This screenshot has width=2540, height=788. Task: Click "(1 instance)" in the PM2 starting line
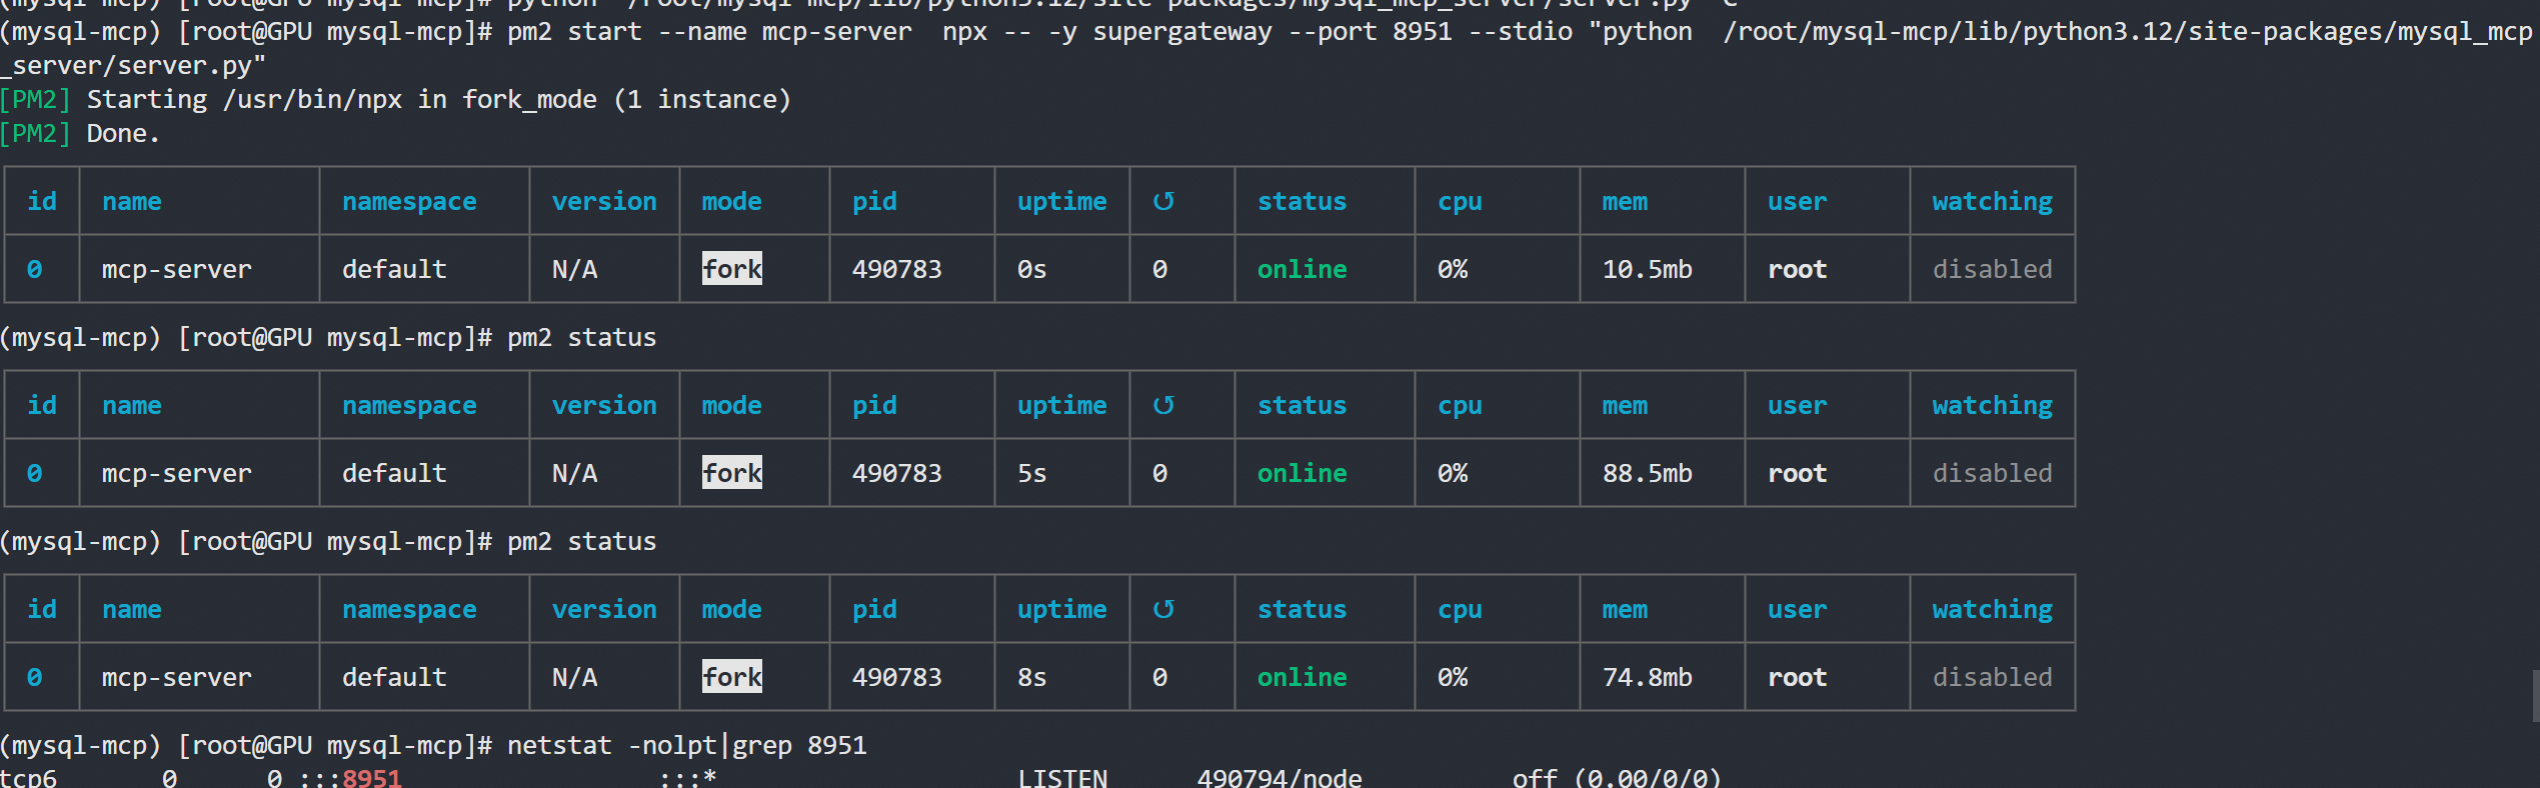point(702,99)
